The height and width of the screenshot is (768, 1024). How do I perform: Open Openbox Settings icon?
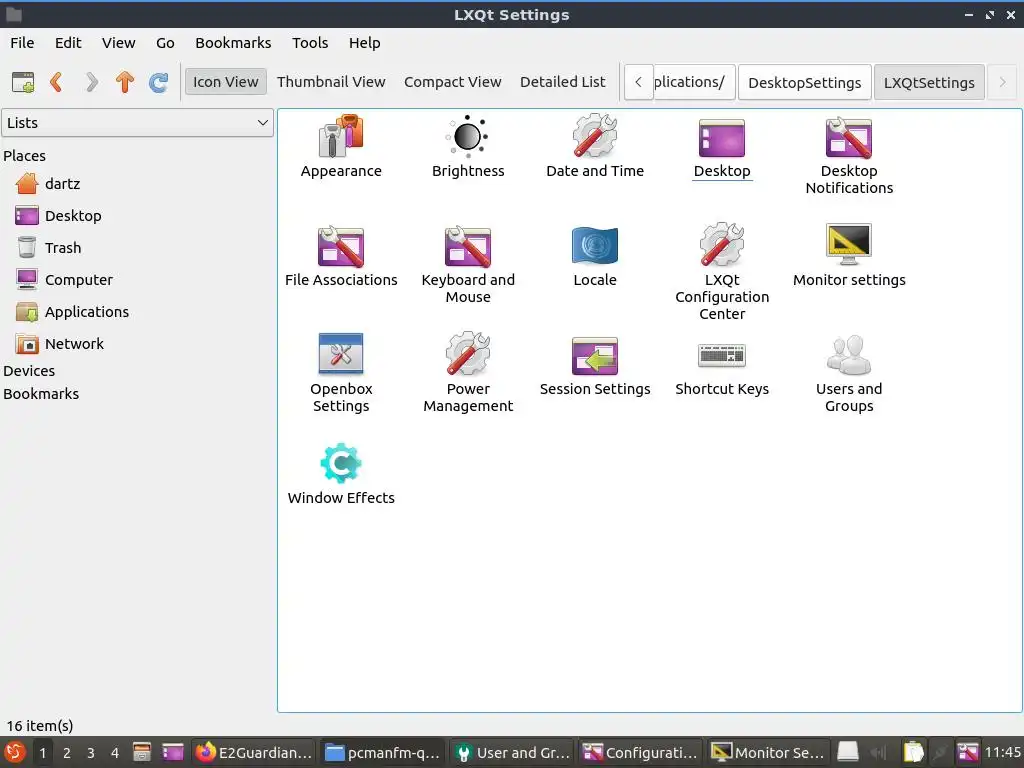pyautogui.click(x=341, y=374)
